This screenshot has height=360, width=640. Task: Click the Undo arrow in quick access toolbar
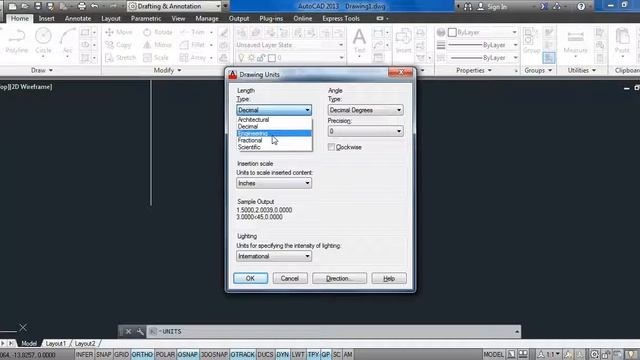pyautogui.click(x=95, y=6)
